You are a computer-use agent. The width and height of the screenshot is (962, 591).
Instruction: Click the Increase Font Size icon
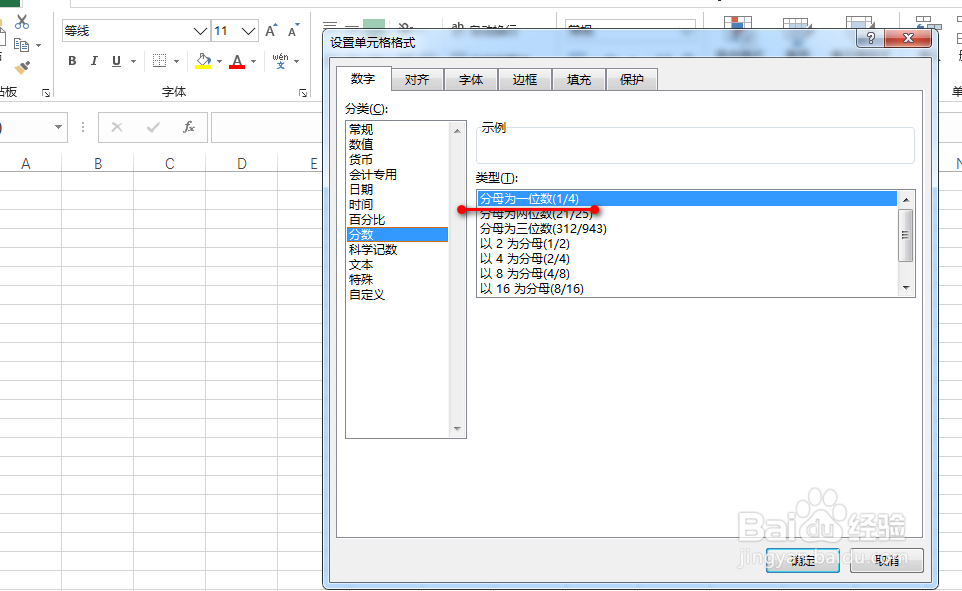click(x=271, y=29)
